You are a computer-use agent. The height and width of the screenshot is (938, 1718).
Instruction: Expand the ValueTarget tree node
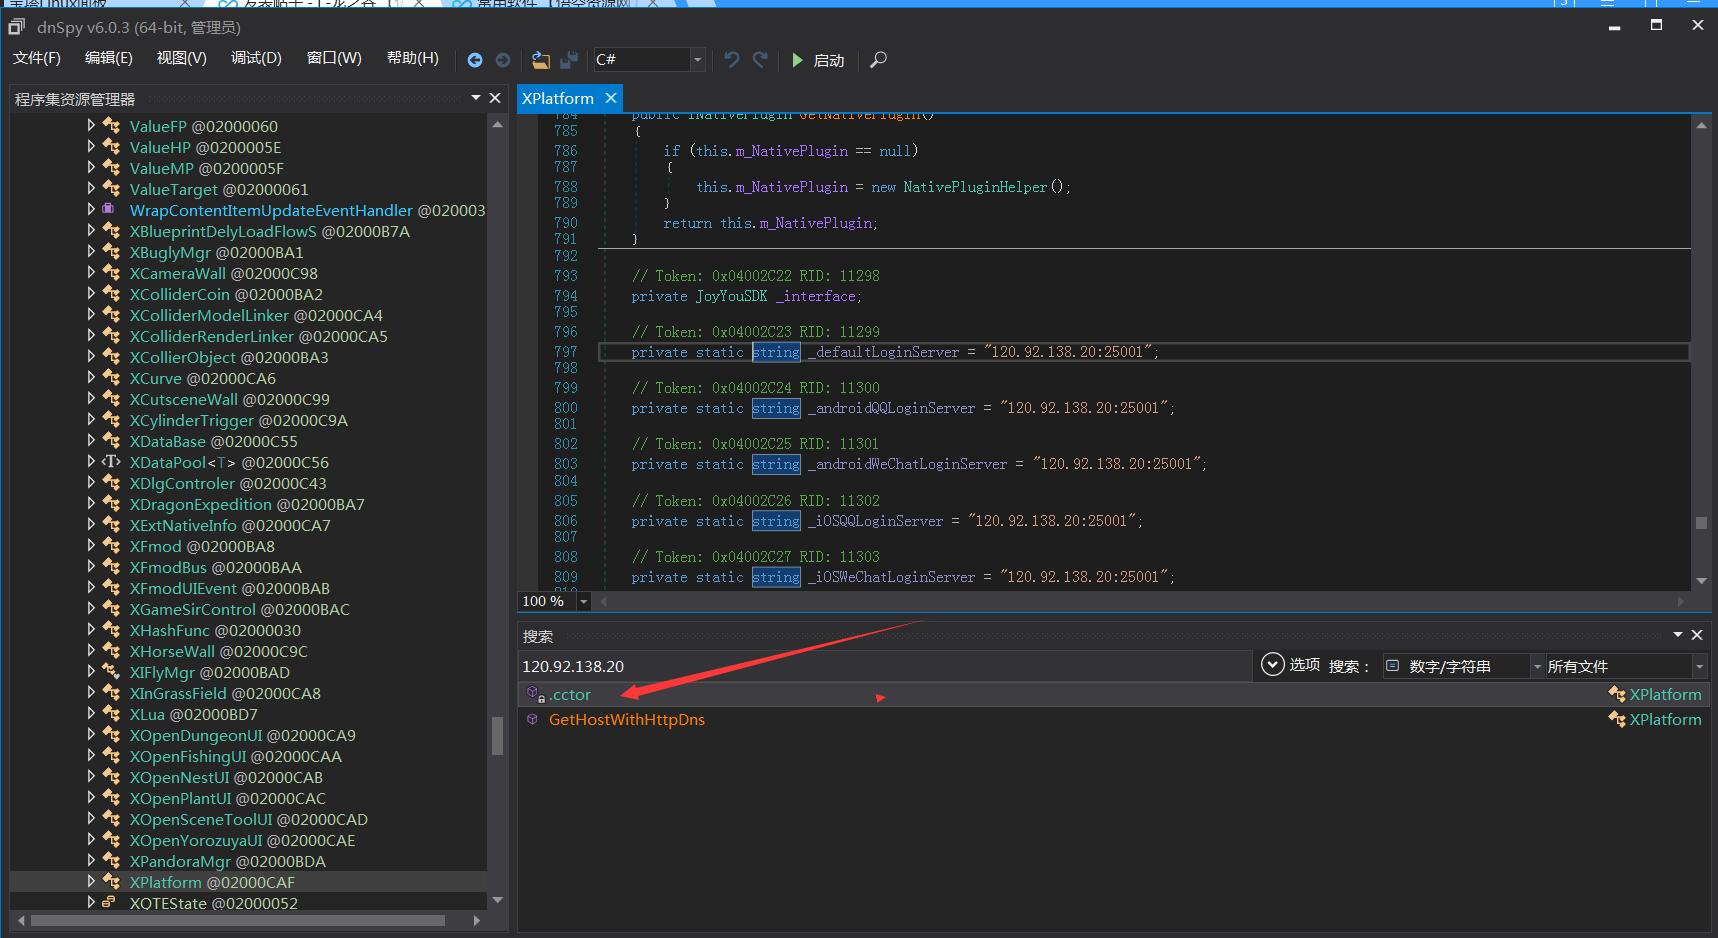[x=91, y=188]
